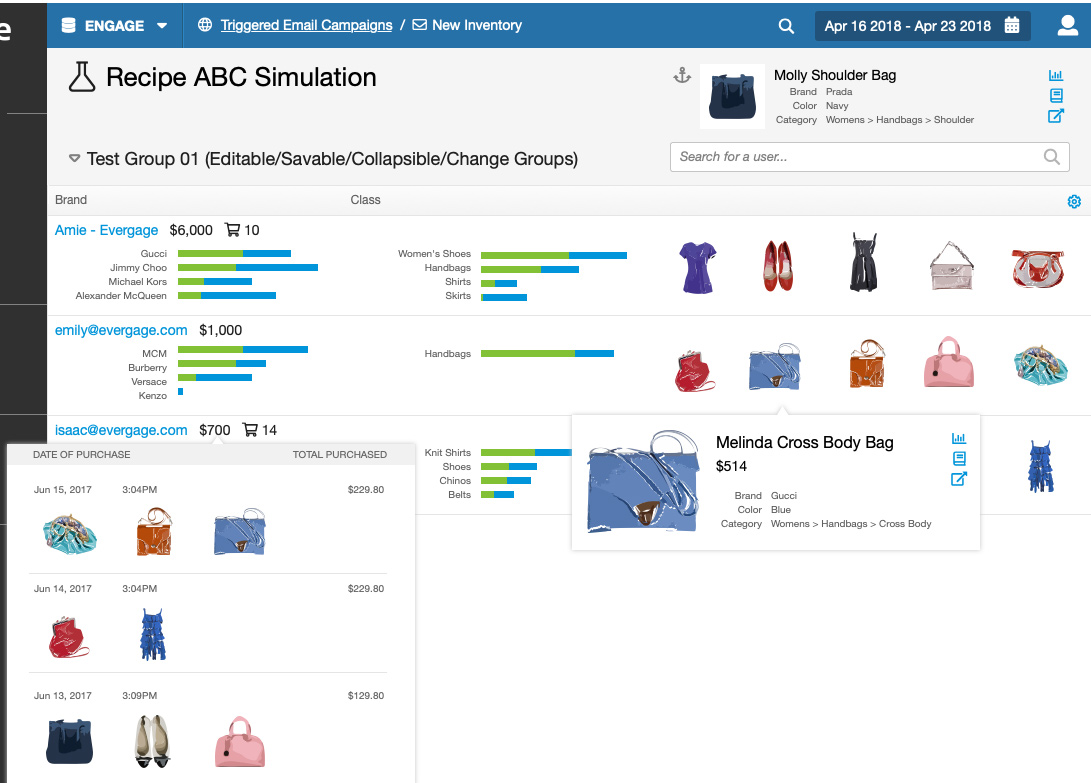Click the anchor icon next to Molly Shoulder Bag

coord(682,75)
